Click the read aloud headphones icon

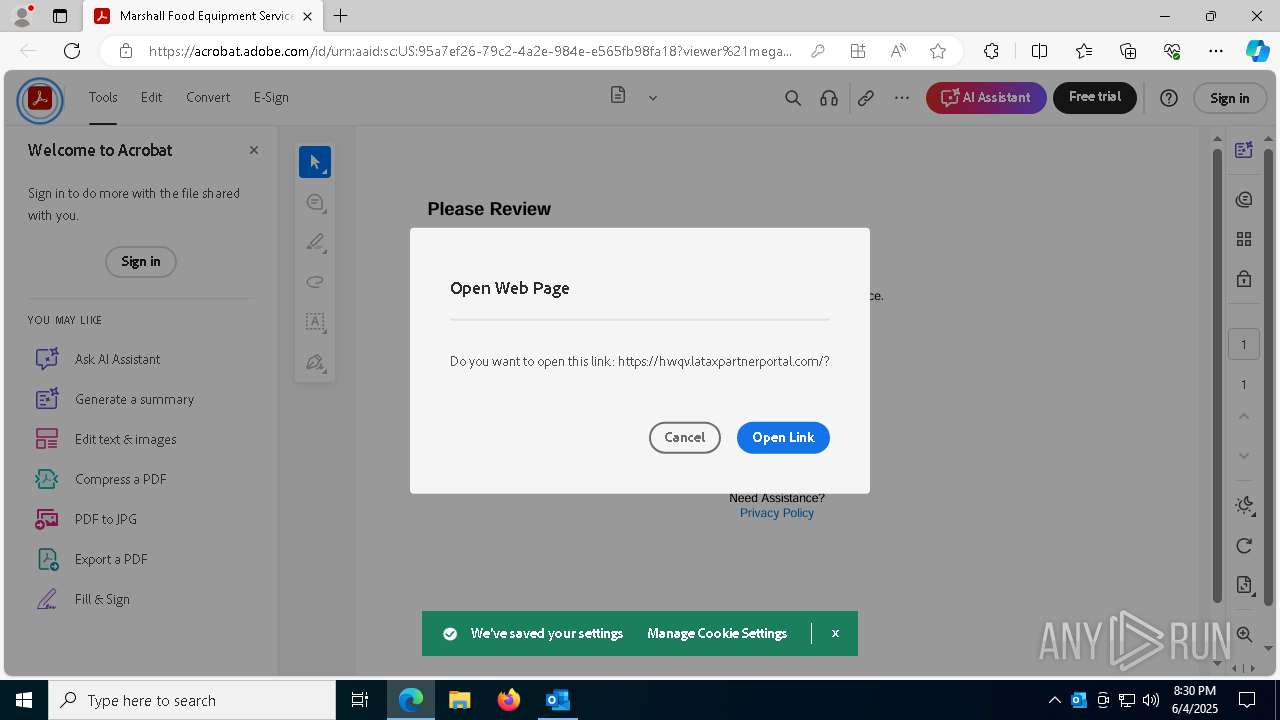[829, 98]
